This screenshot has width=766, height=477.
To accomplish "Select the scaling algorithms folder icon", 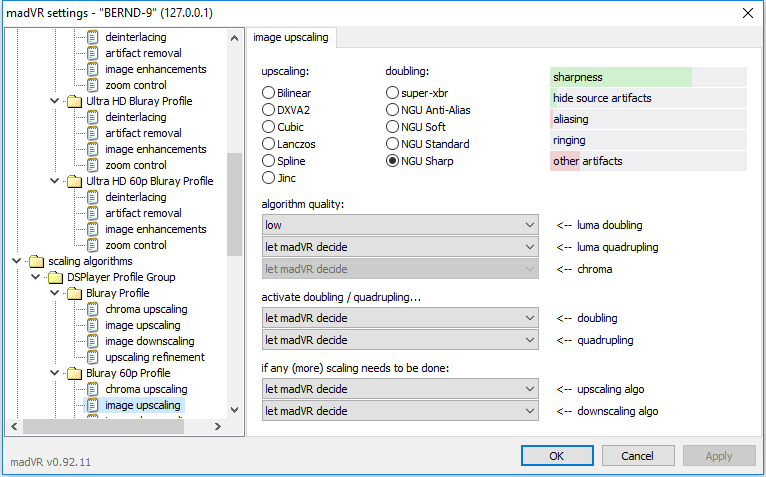I will (x=36, y=261).
